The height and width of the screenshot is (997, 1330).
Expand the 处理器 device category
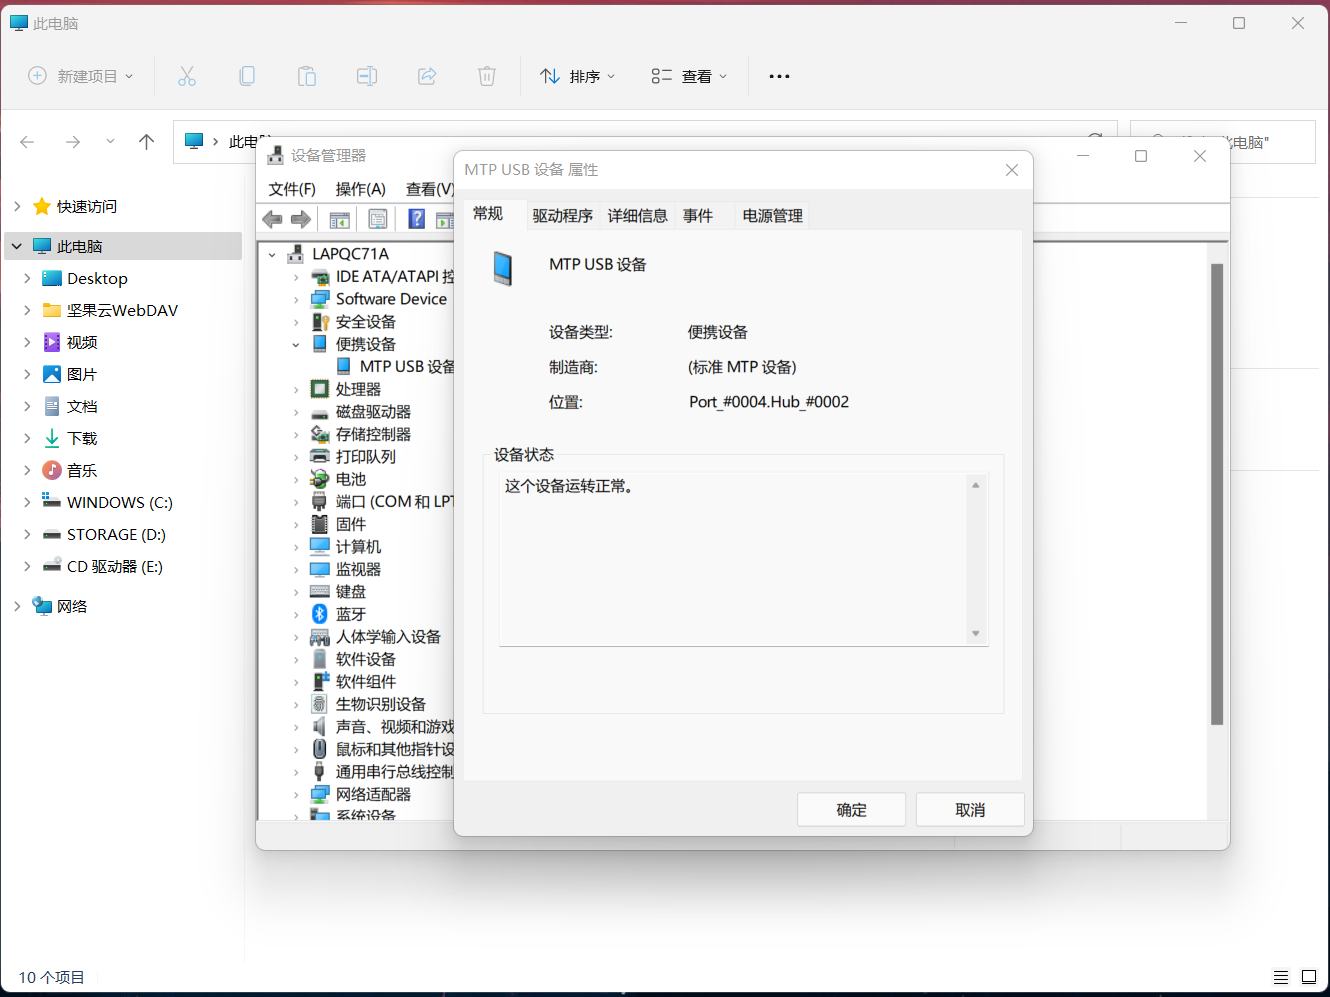click(296, 390)
